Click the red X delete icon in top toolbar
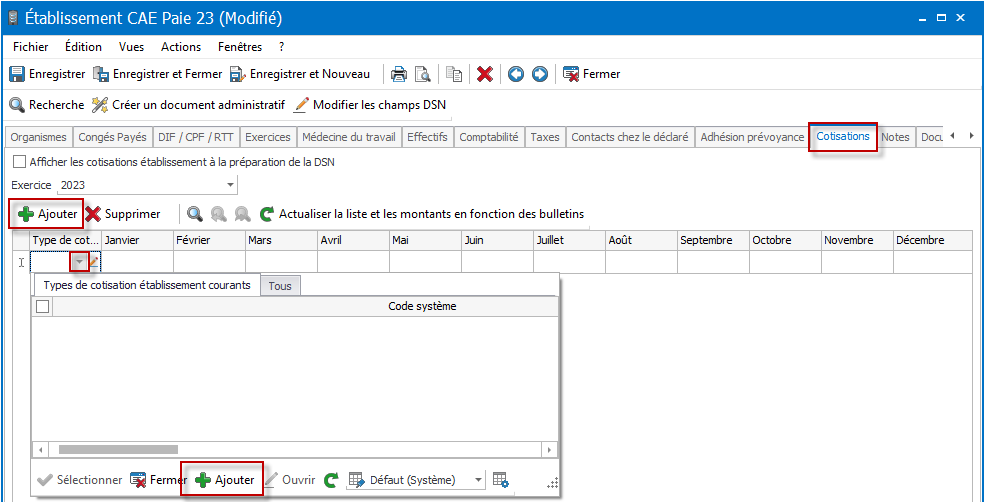The height and width of the screenshot is (502, 985). click(484, 74)
